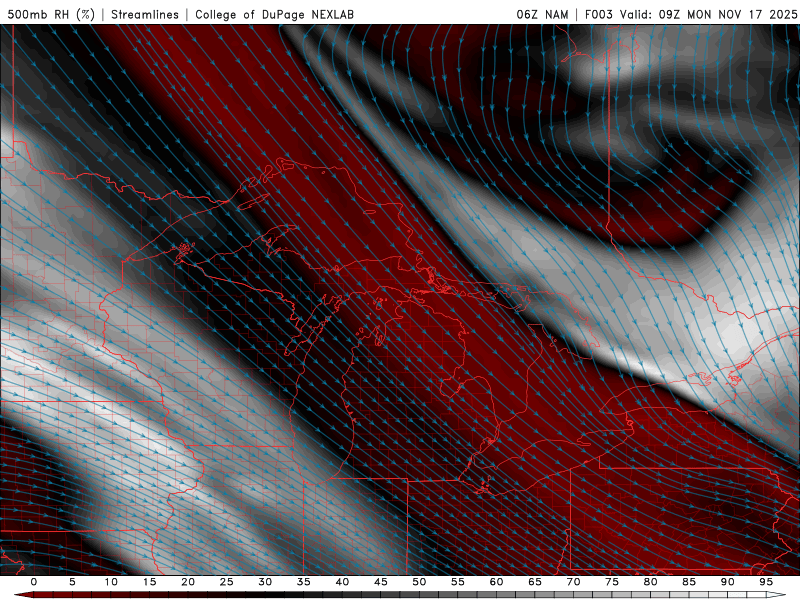This screenshot has height=600, width=800.
Task: Click the colorbar label "80"
Action: 651,582
